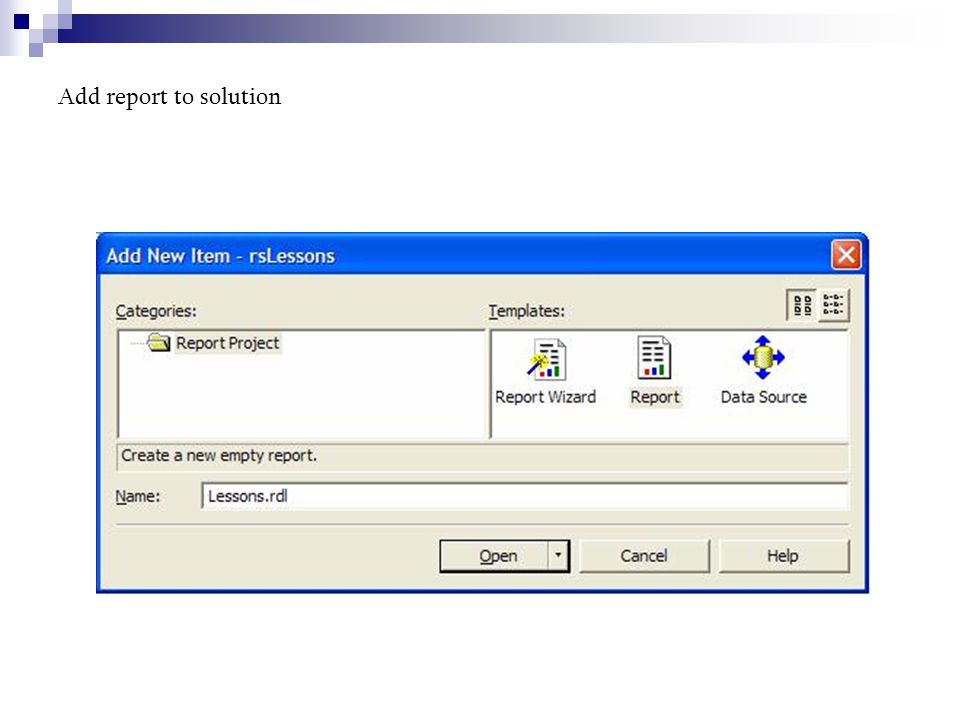This screenshot has height=720, width=960.
Task: Click the 'Create a new empty report.' description
Action: pyautogui.click(x=219, y=456)
